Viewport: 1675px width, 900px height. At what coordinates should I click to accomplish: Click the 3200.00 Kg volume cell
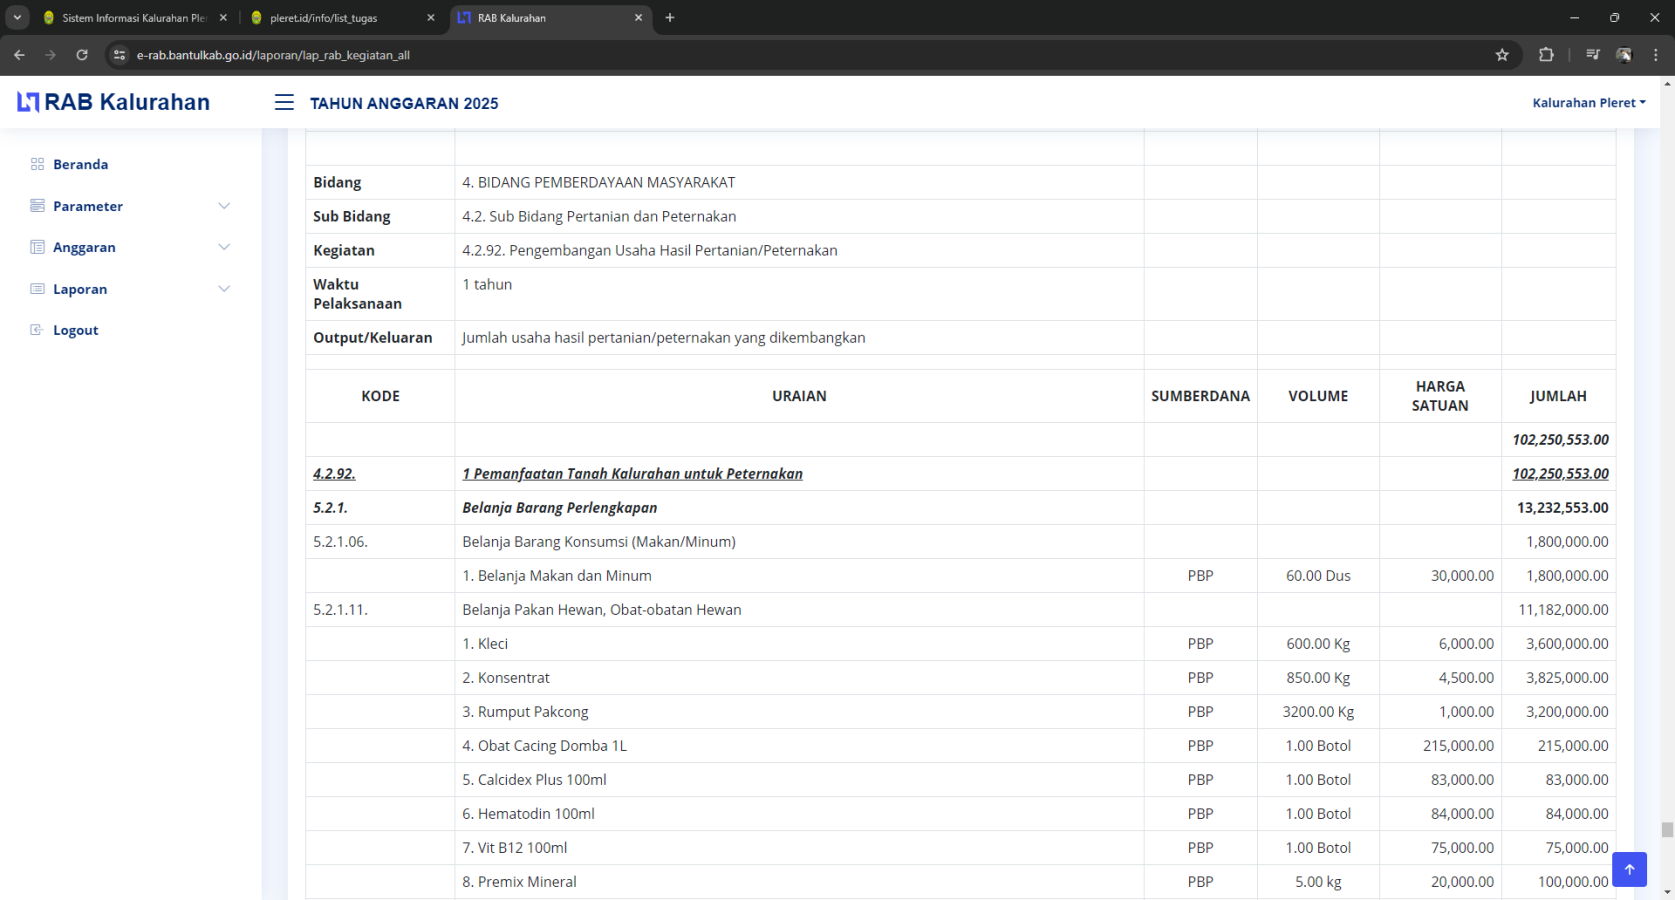[x=1318, y=712]
